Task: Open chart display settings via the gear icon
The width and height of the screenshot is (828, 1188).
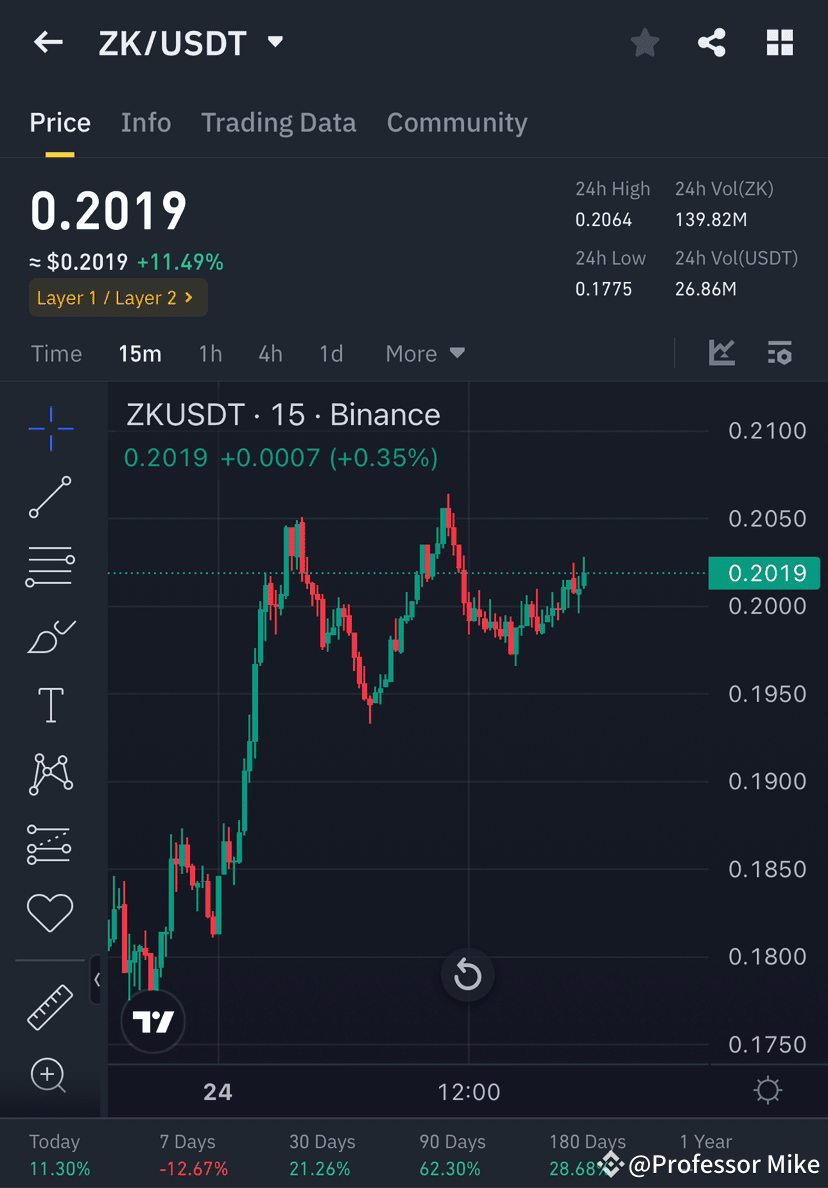Action: tap(766, 1092)
